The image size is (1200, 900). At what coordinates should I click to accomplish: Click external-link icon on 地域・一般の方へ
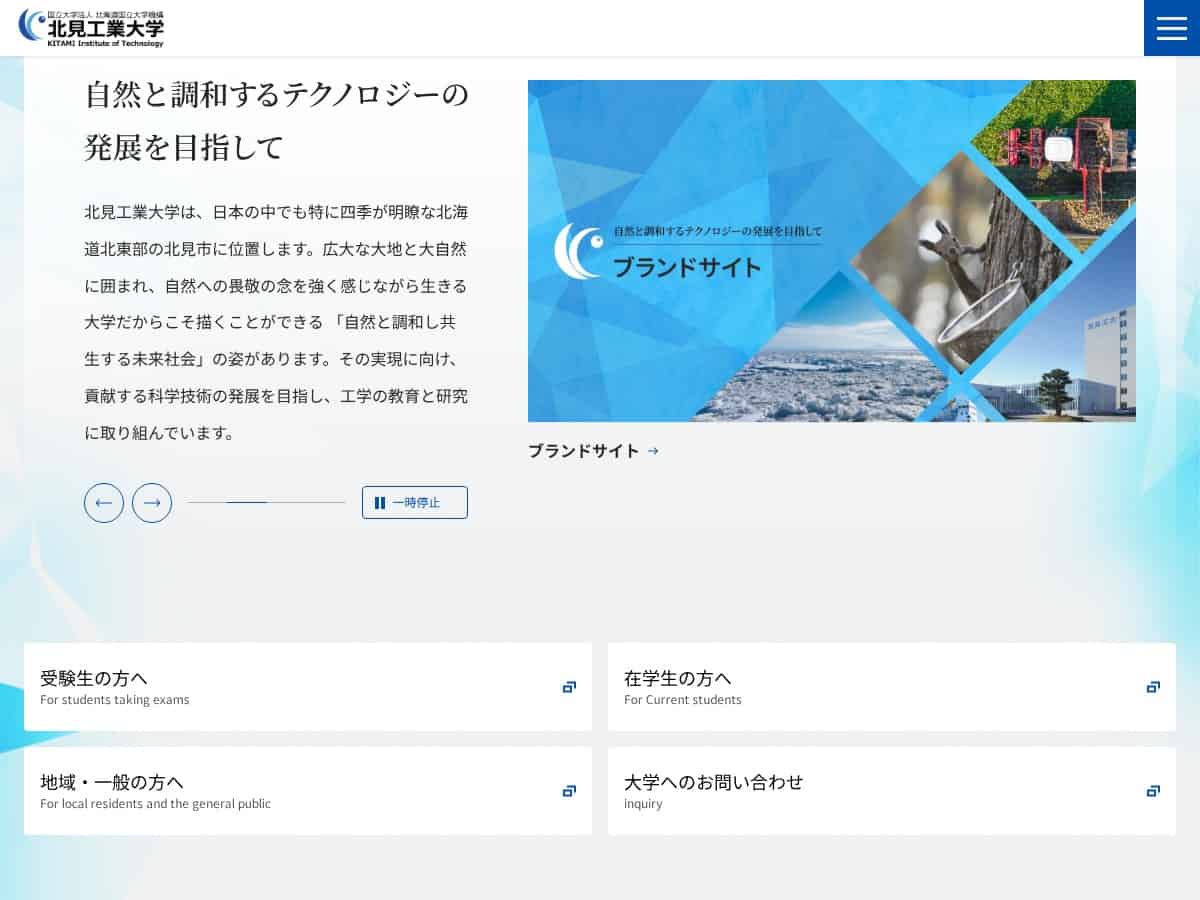pos(569,791)
